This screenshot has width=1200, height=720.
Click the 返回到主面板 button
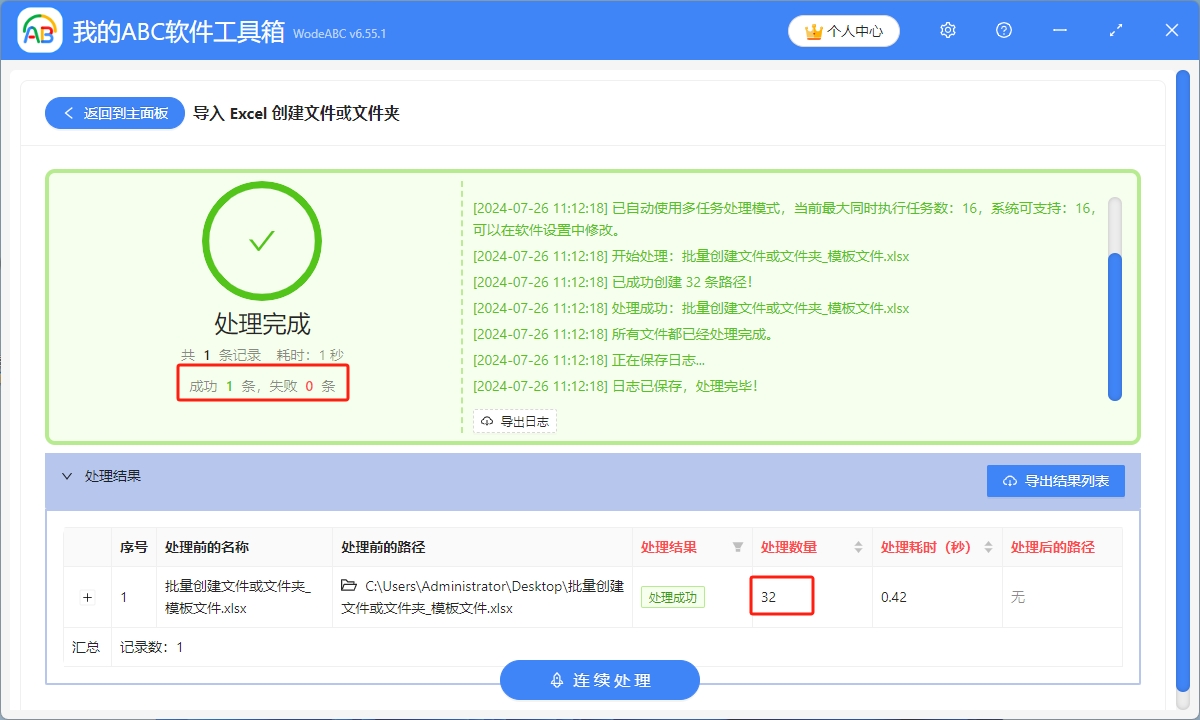tap(114, 112)
